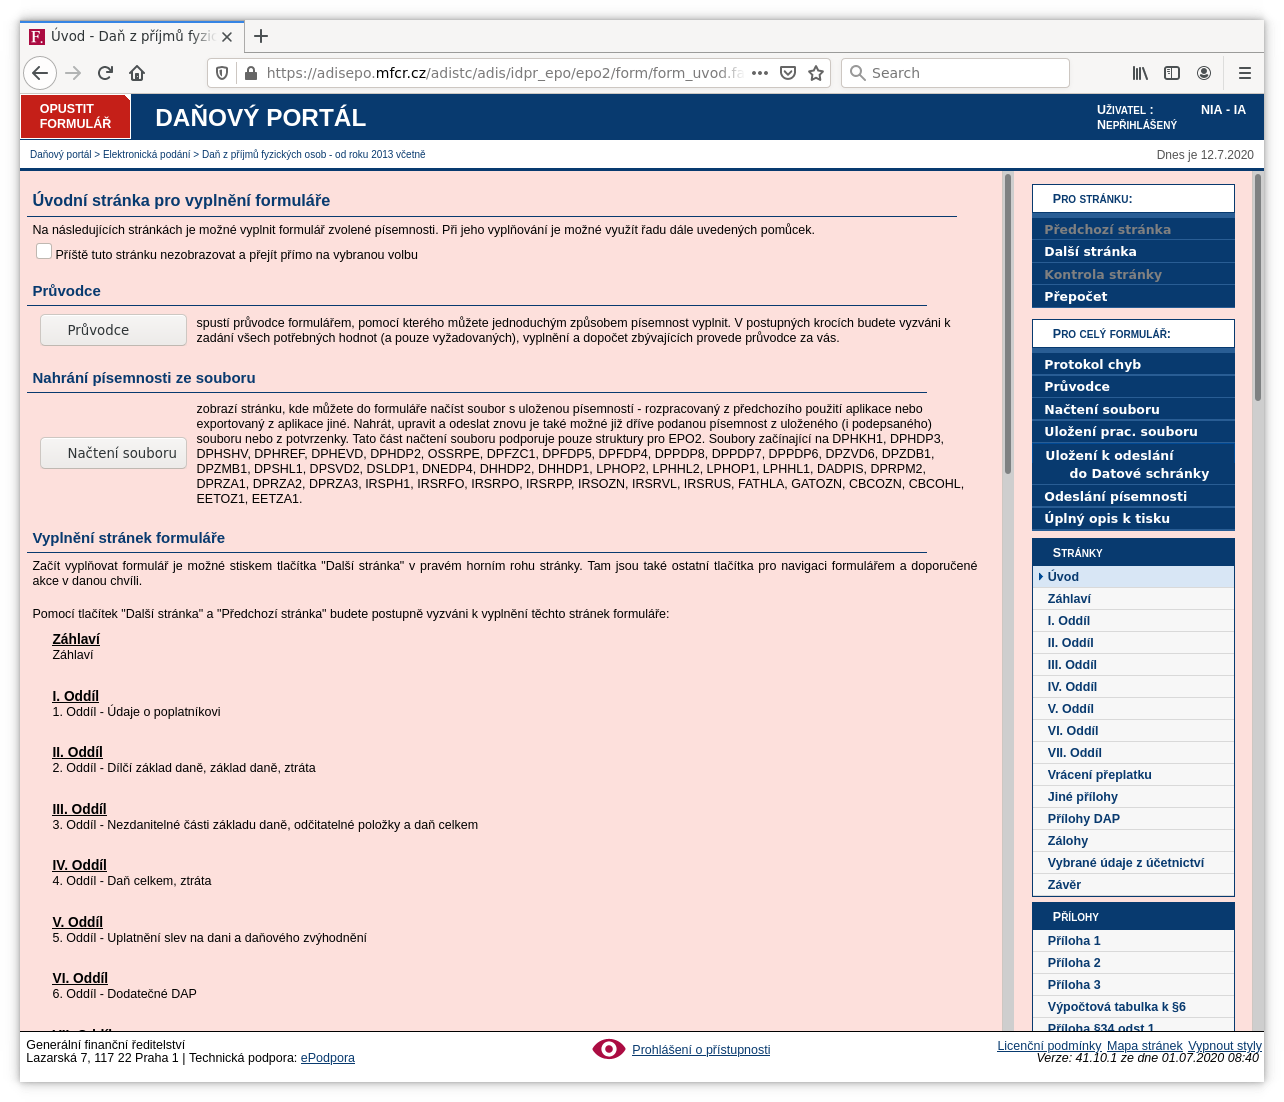Go to Další stránka in the side panel
This screenshot has height=1102, width=1284.
tap(1133, 252)
